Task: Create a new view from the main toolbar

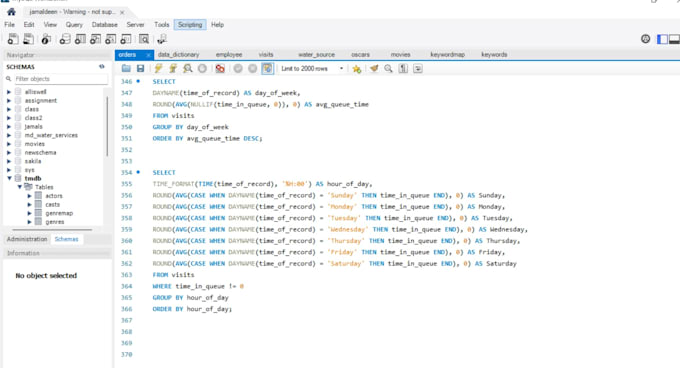Action: click(95, 39)
